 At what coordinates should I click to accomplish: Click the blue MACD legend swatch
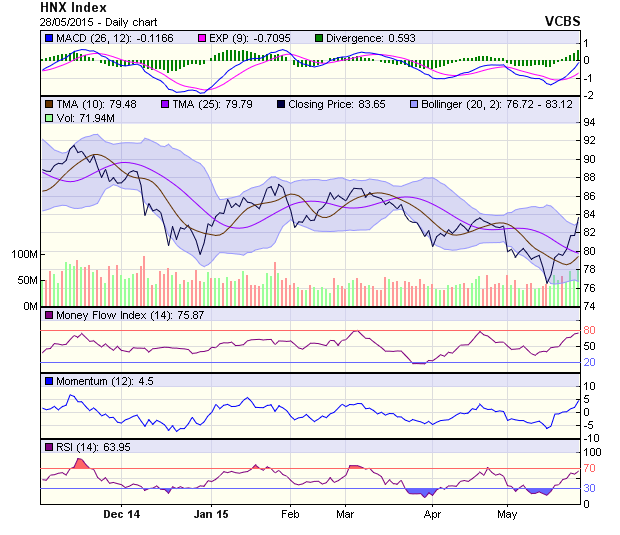49,38
